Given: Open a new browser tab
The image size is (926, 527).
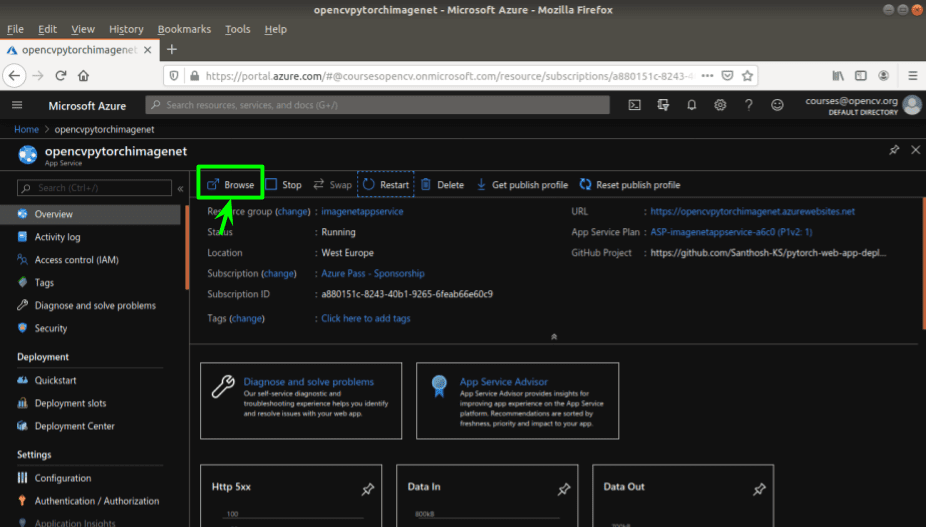Looking at the screenshot, I should coord(172,50).
